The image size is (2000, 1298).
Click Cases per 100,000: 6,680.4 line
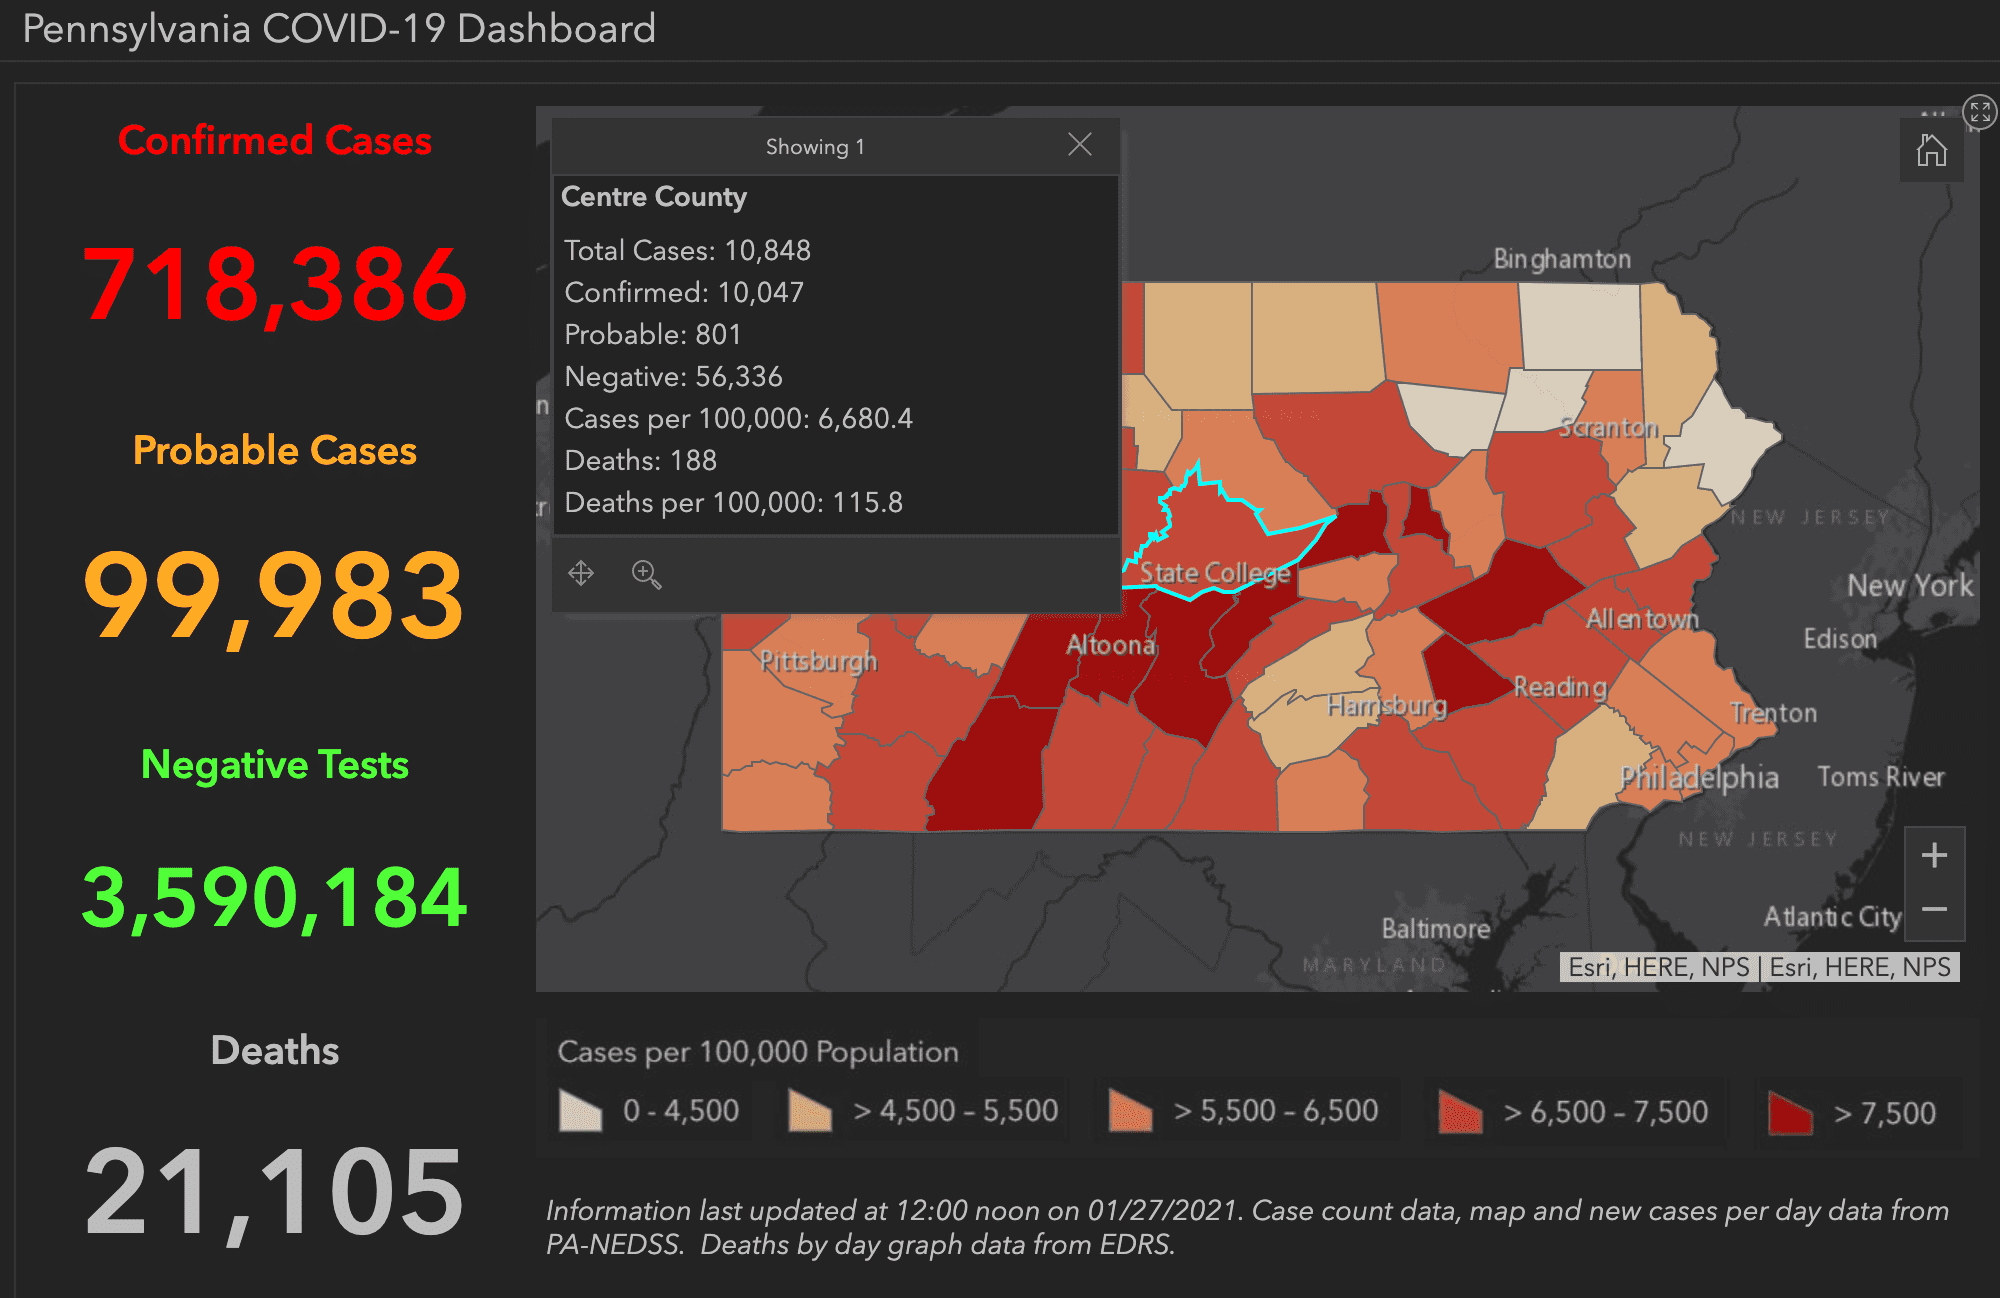[x=738, y=418]
